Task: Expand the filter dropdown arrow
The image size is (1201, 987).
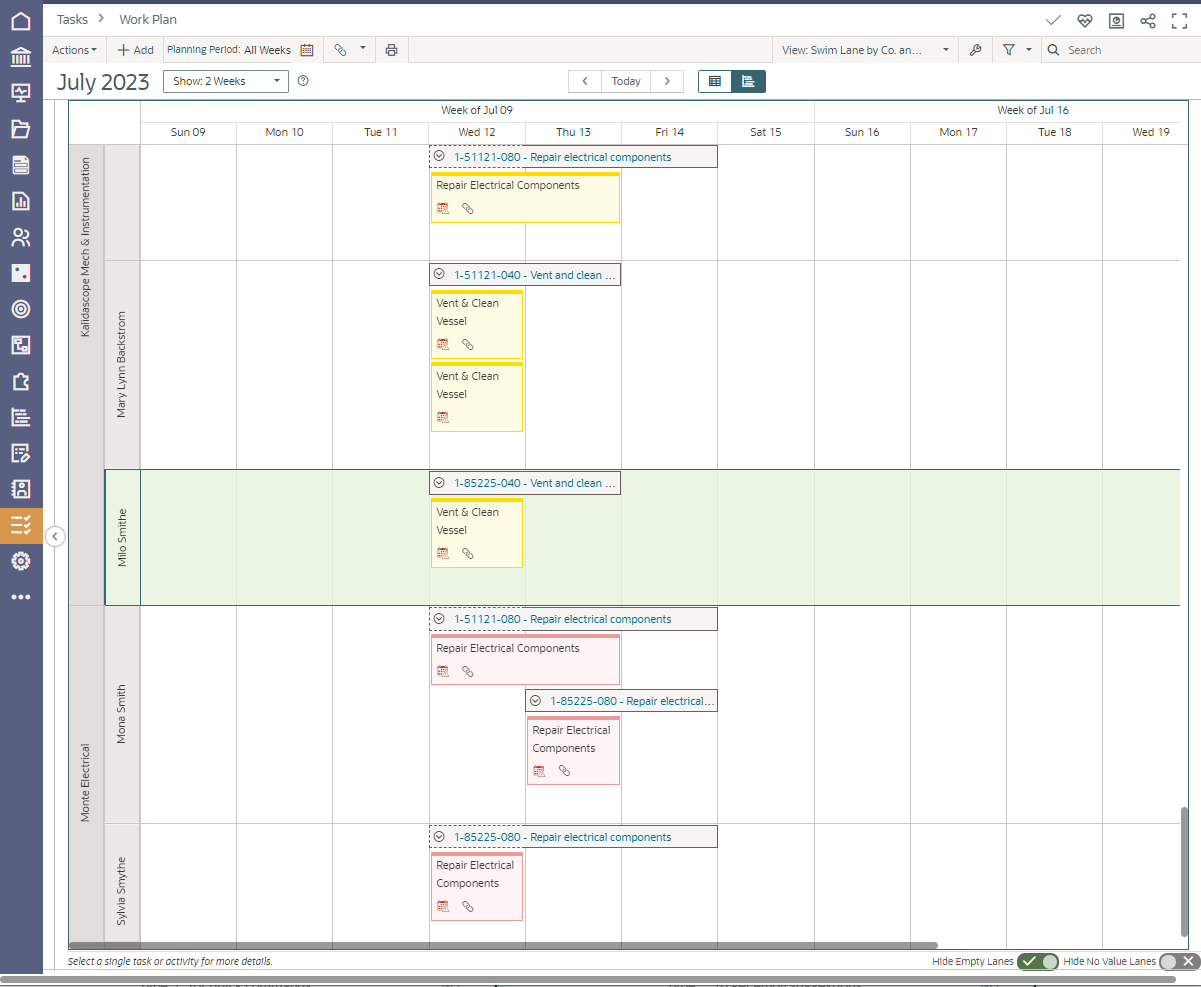Action: coord(1029,50)
